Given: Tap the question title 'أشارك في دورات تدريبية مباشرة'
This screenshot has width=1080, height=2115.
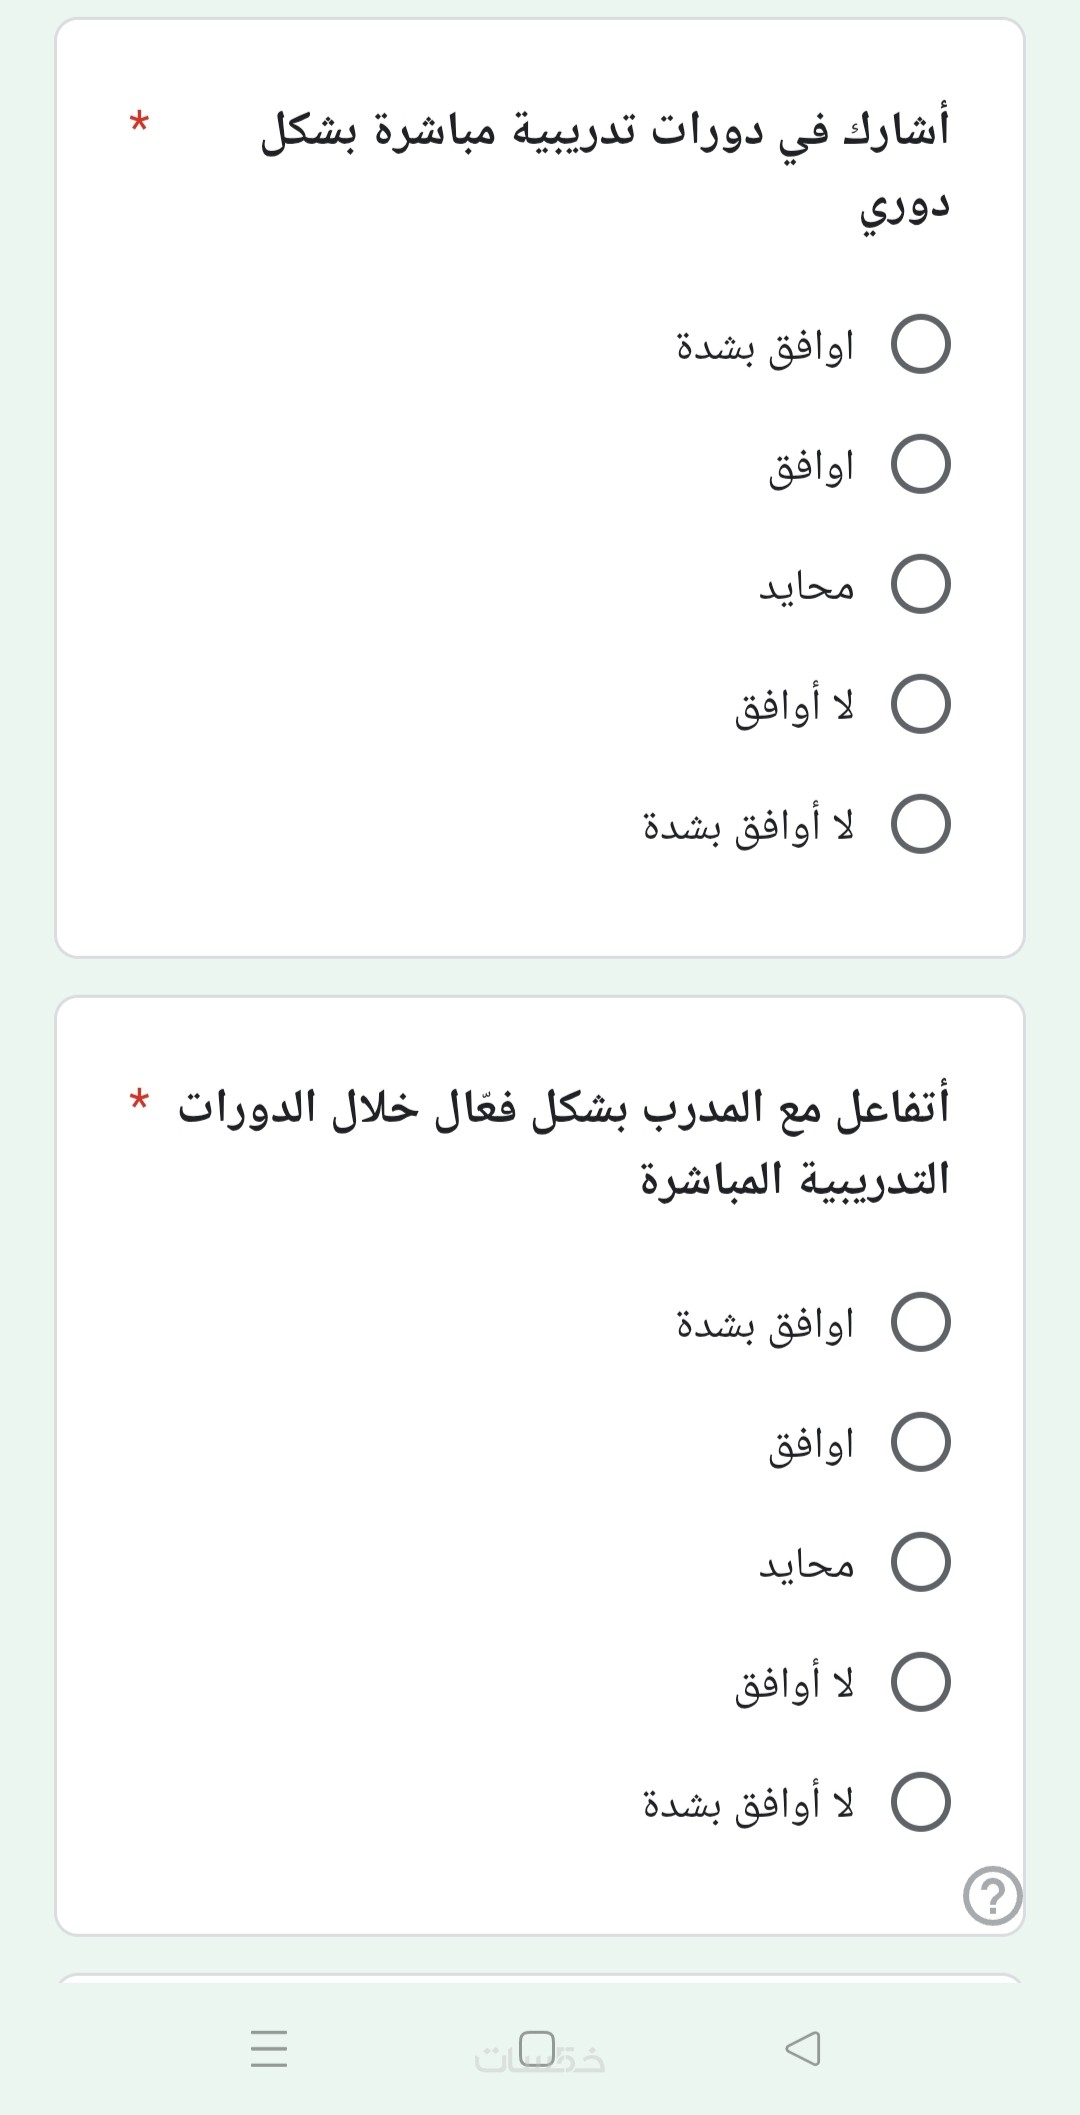Looking at the screenshot, I should (x=605, y=132).
